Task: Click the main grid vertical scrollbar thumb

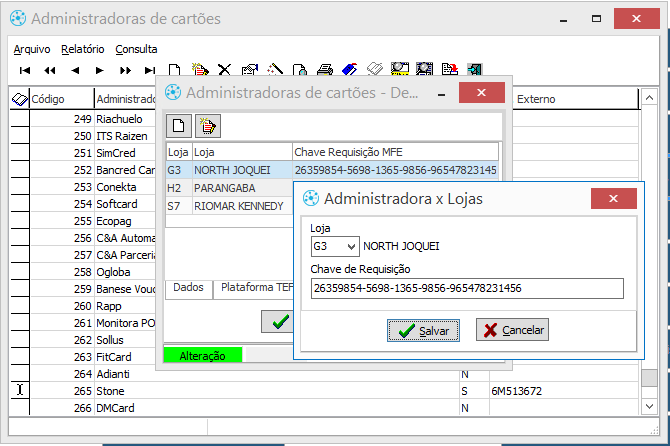Action: 649,378
